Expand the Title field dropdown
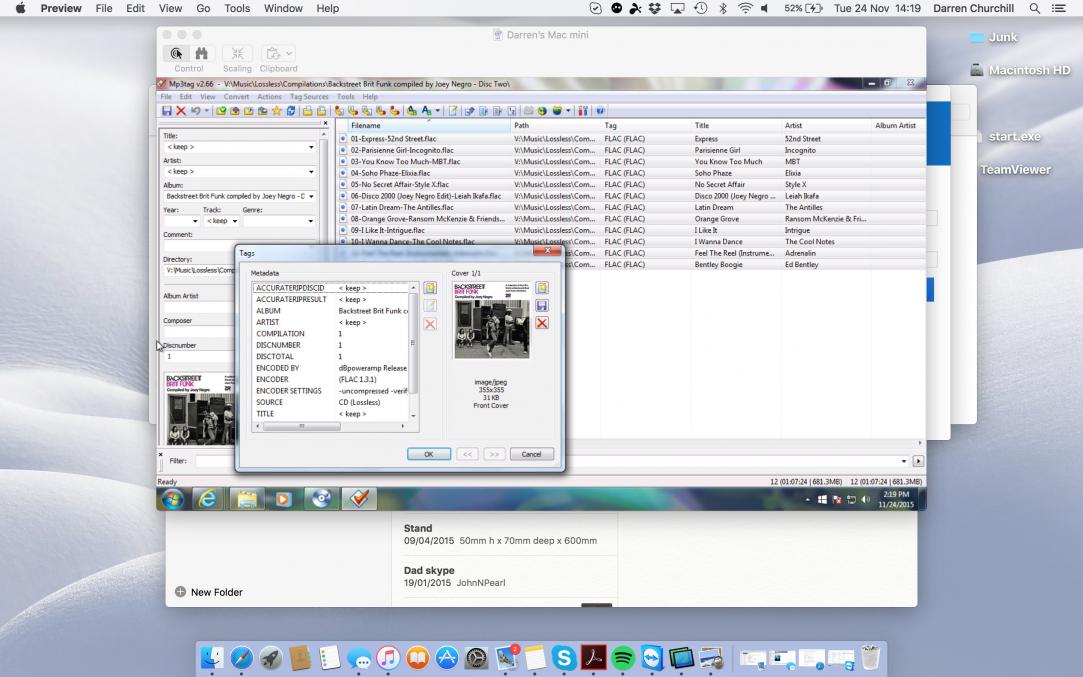 [311, 148]
